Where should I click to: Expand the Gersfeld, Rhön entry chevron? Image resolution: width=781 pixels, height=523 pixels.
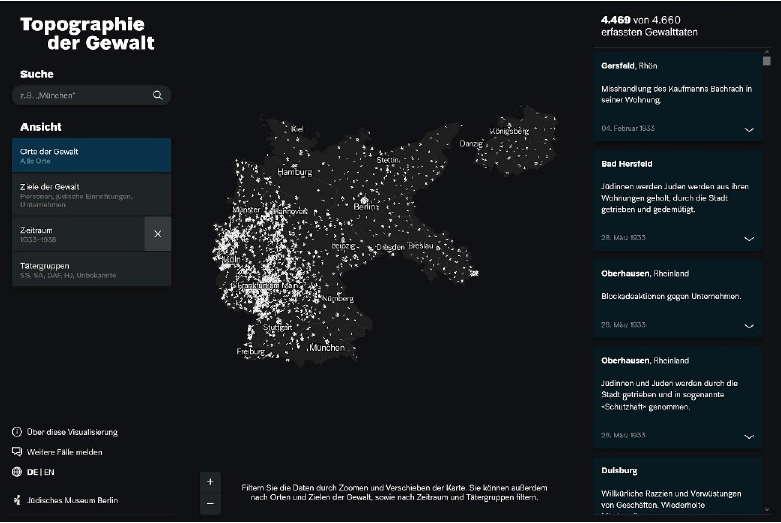click(x=749, y=130)
